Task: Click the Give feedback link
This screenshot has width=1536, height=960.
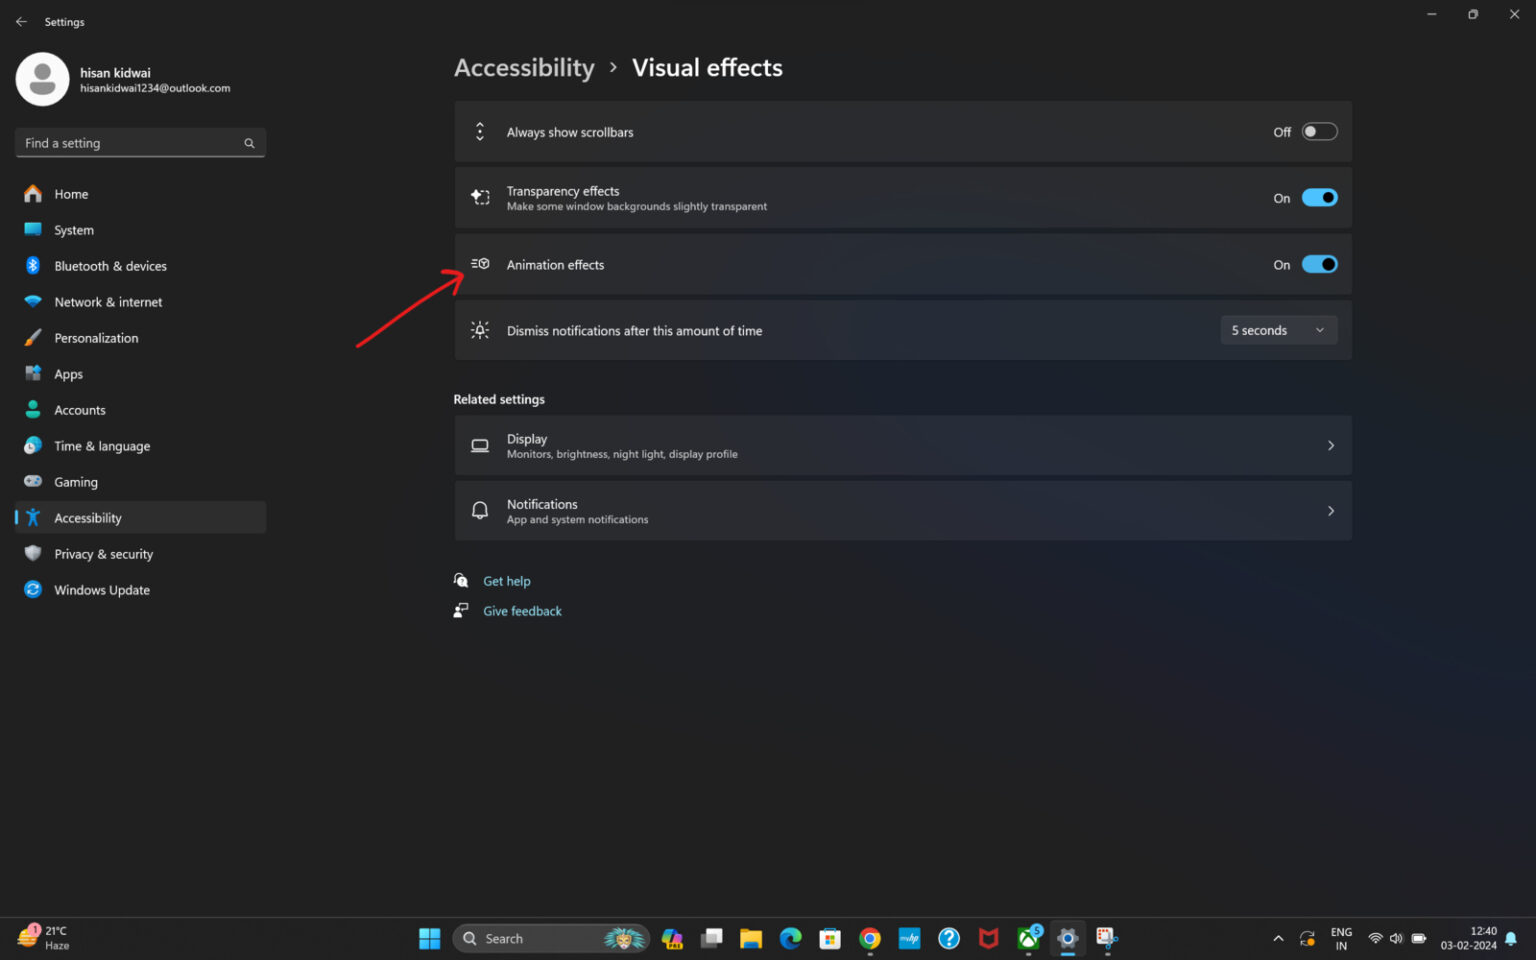Action: 522,610
